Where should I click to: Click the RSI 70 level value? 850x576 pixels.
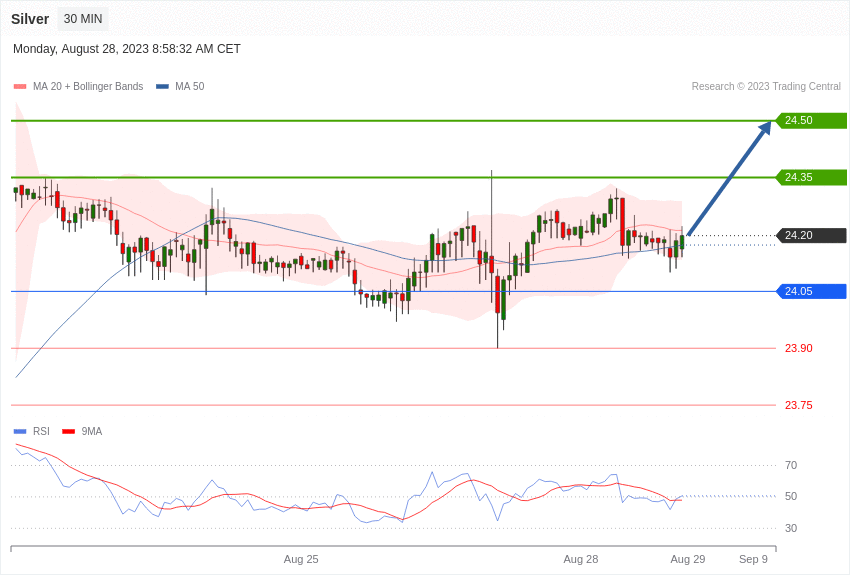791,465
